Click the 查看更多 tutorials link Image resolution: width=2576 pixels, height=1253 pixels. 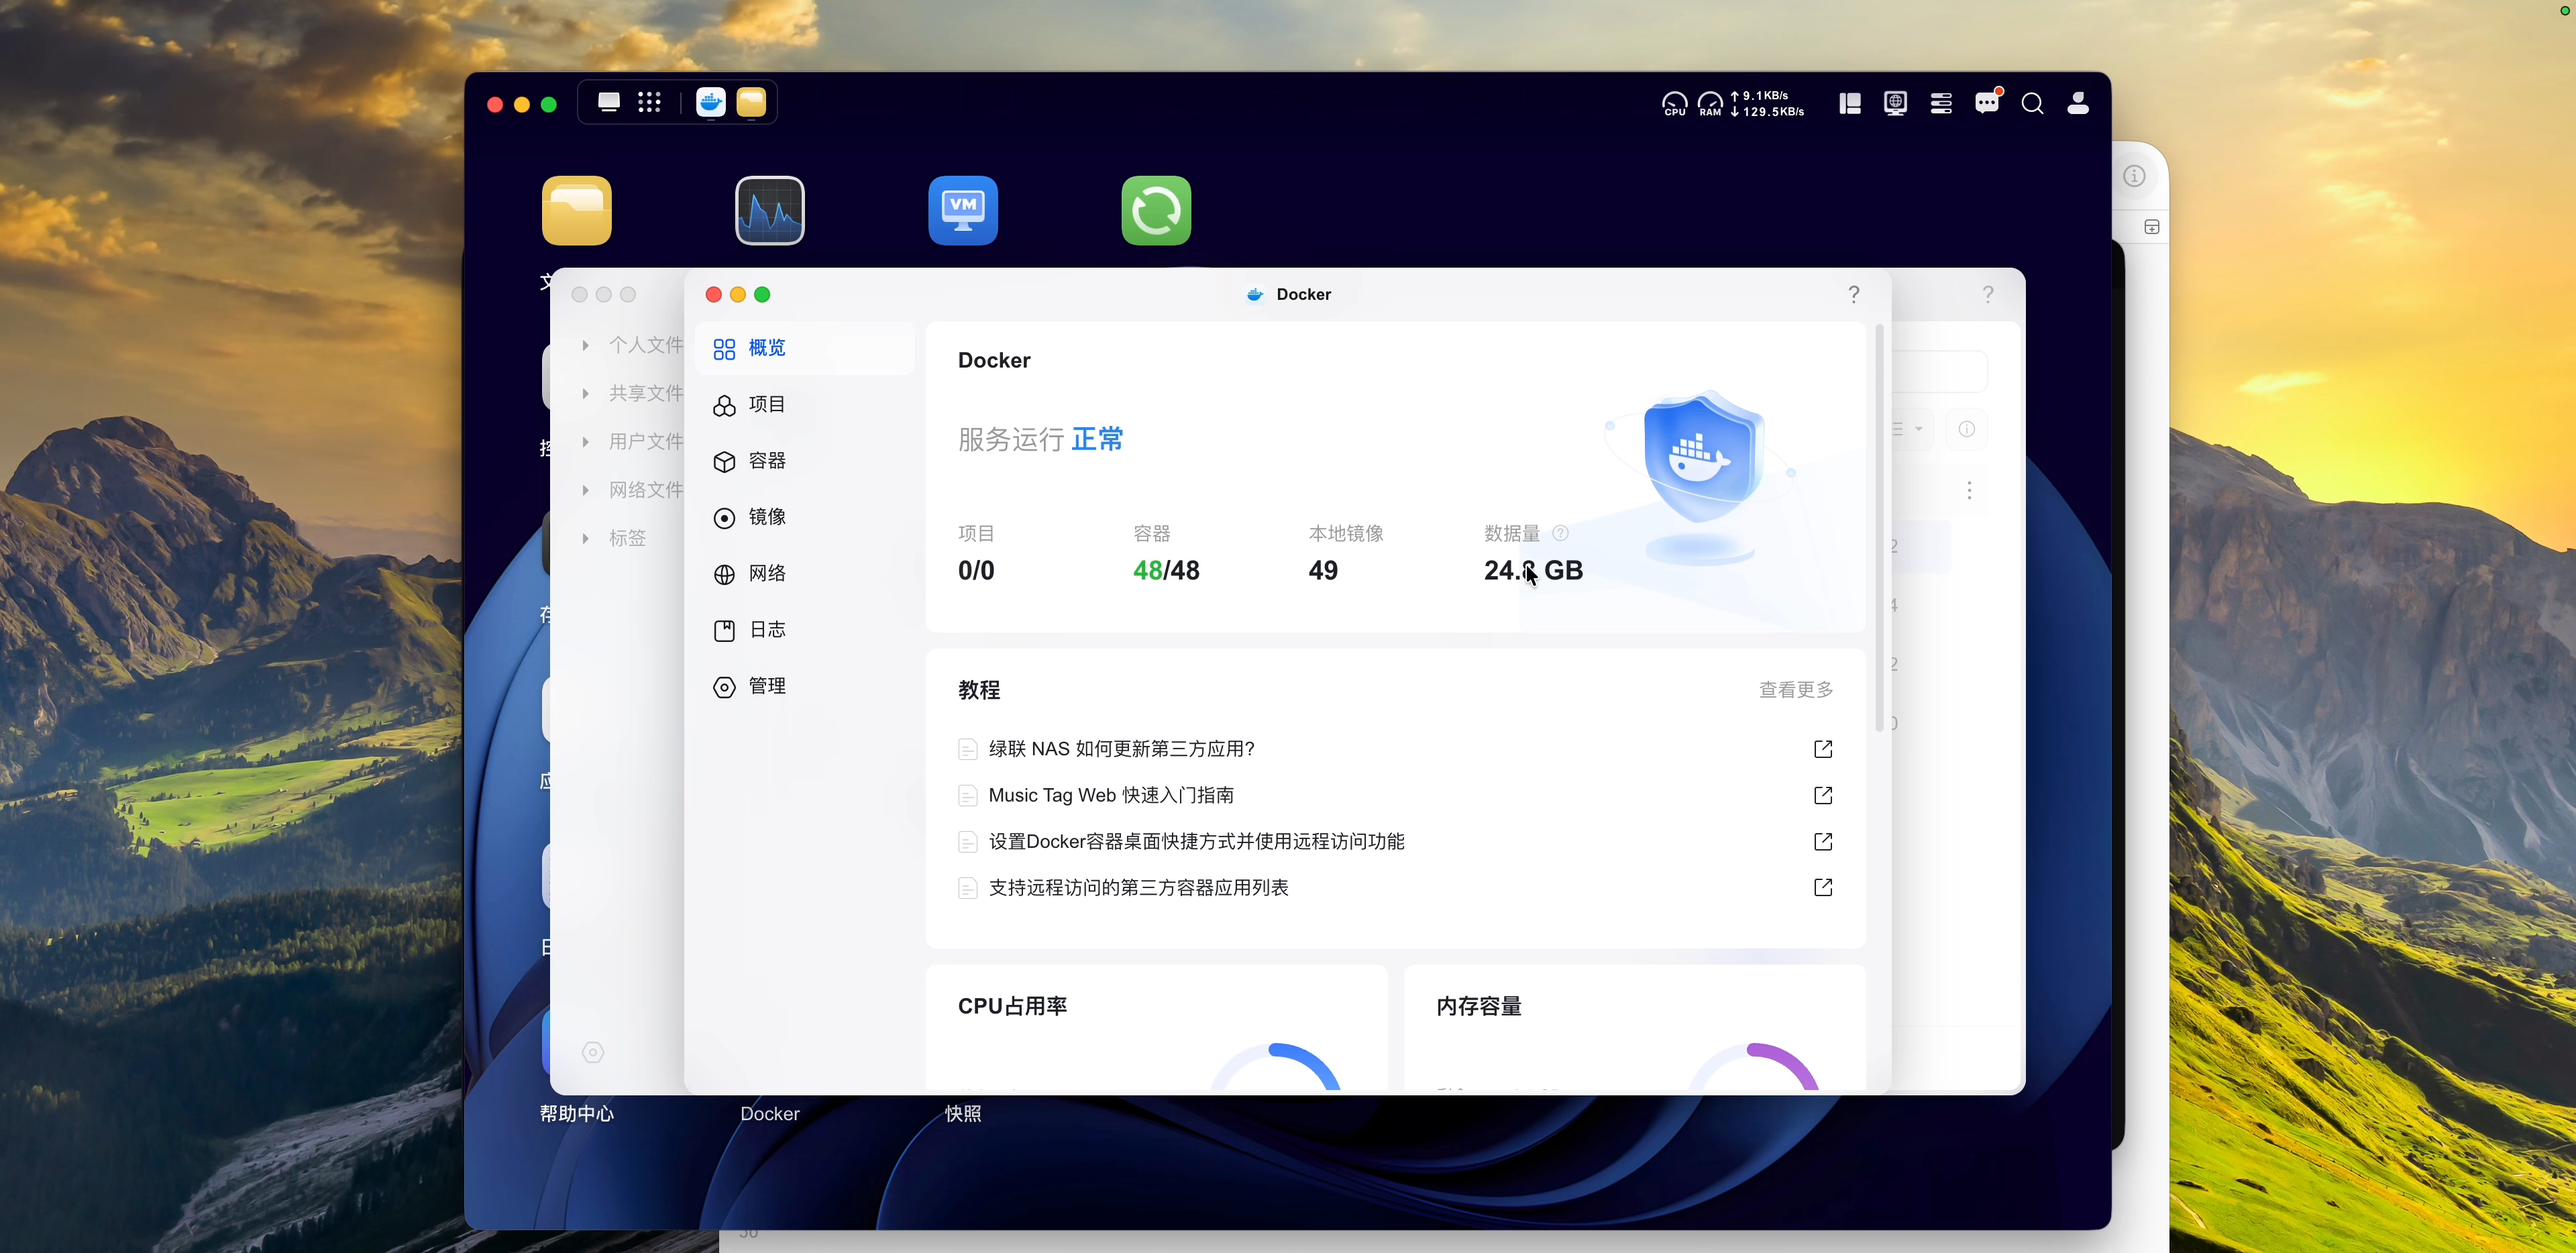pos(1796,690)
